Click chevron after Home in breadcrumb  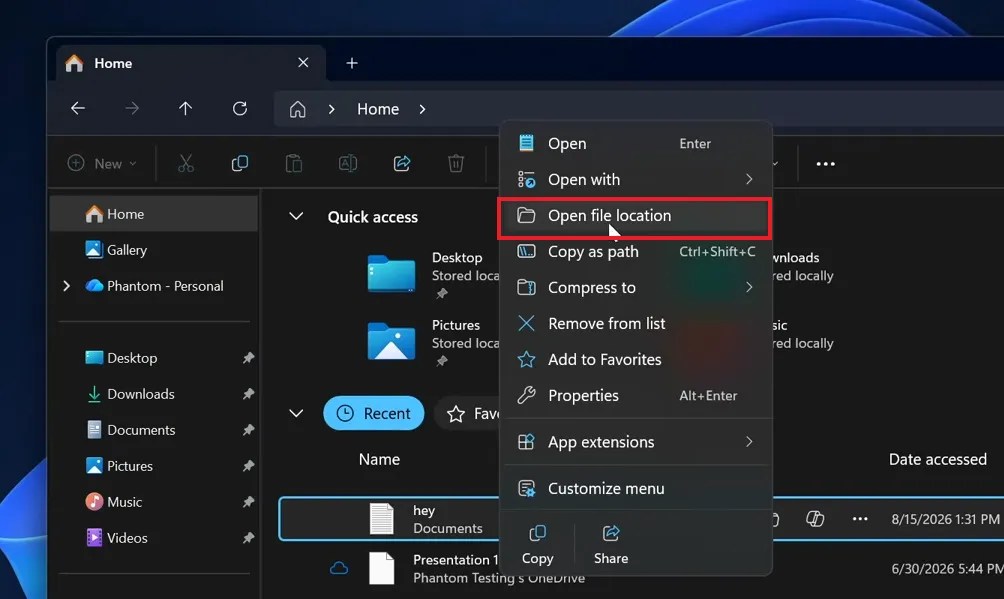422,109
